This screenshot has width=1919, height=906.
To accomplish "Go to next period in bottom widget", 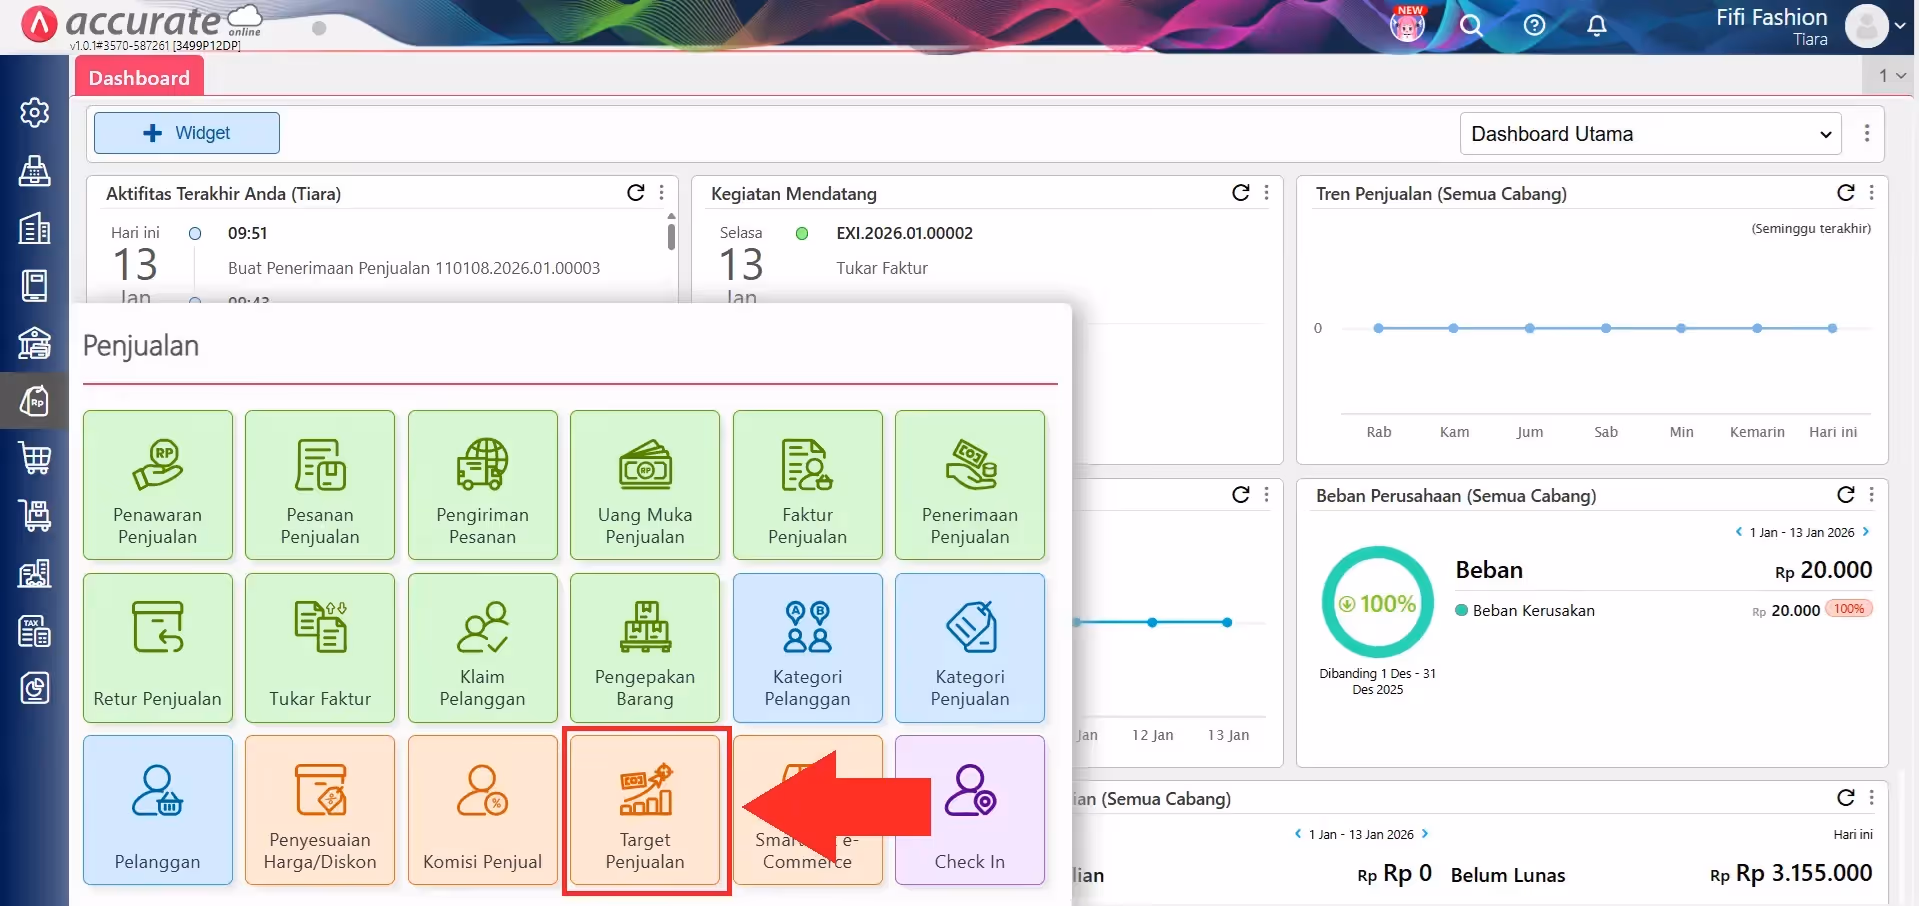I will [1425, 834].
